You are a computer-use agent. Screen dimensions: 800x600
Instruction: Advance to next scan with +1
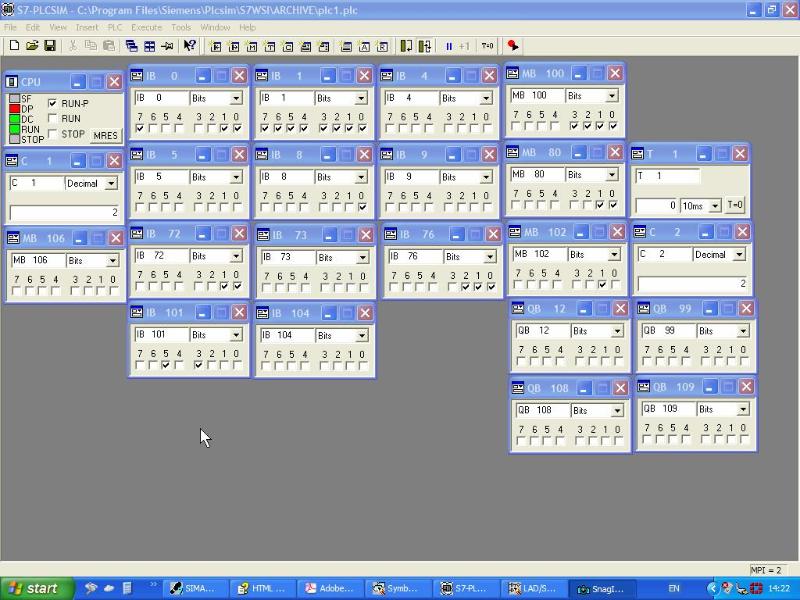click(464, 46)
